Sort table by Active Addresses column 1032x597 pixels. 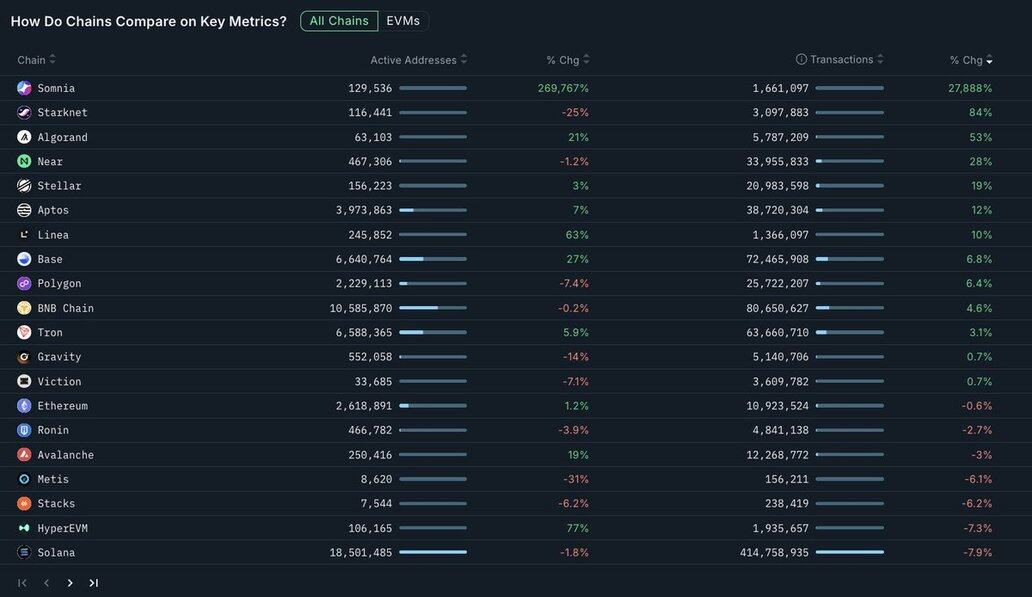click(x=419, y=60)
